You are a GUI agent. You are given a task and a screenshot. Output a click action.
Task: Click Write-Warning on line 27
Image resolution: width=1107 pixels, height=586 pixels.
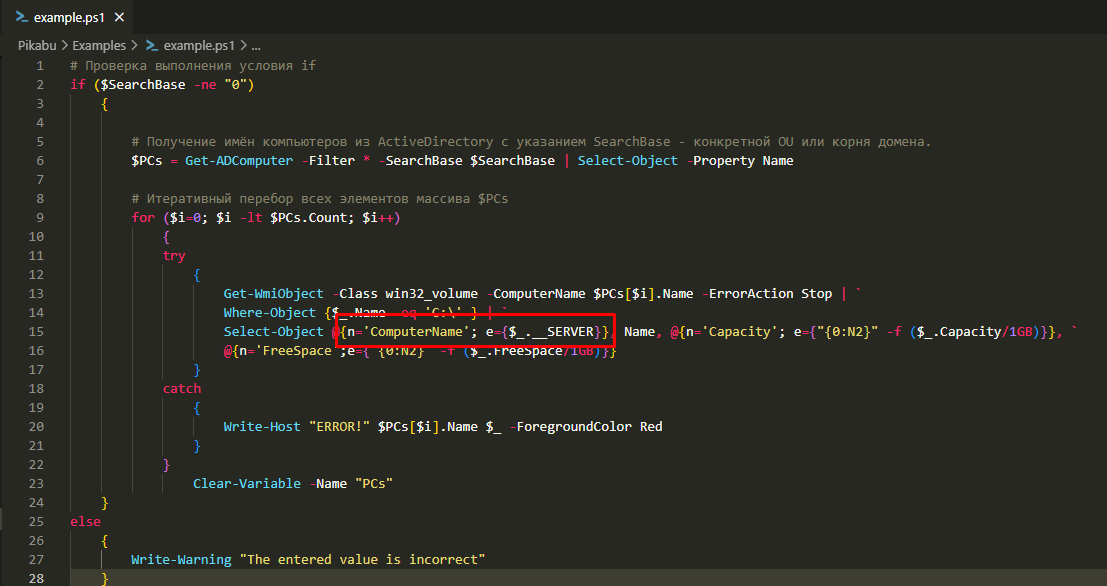(181, 560)
